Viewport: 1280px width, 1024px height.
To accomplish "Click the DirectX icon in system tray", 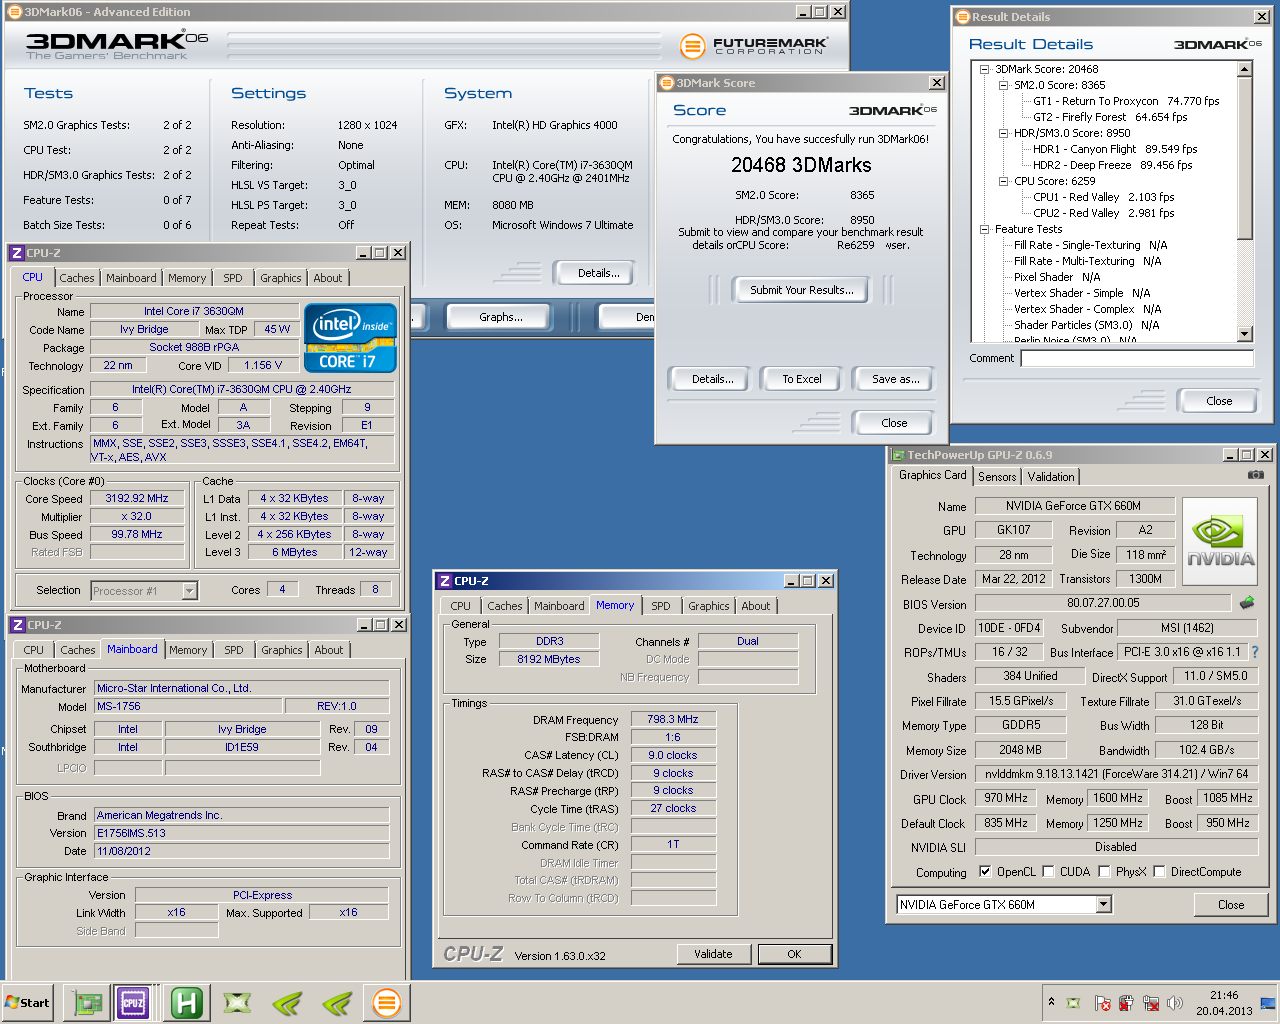I will tap(1073, 1003).
